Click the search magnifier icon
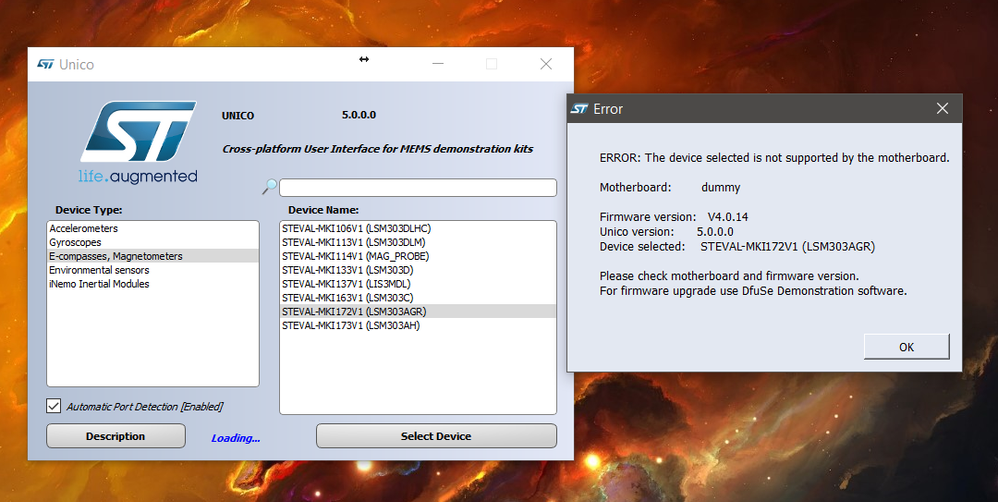Screen dimensions: 998x502 tap(269, 186)
